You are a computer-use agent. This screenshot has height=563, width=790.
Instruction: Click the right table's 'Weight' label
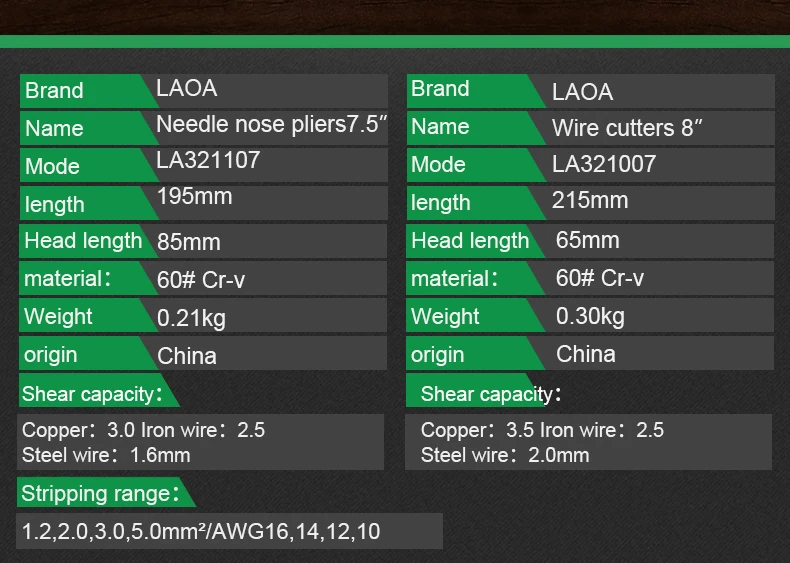click(445, 317)
